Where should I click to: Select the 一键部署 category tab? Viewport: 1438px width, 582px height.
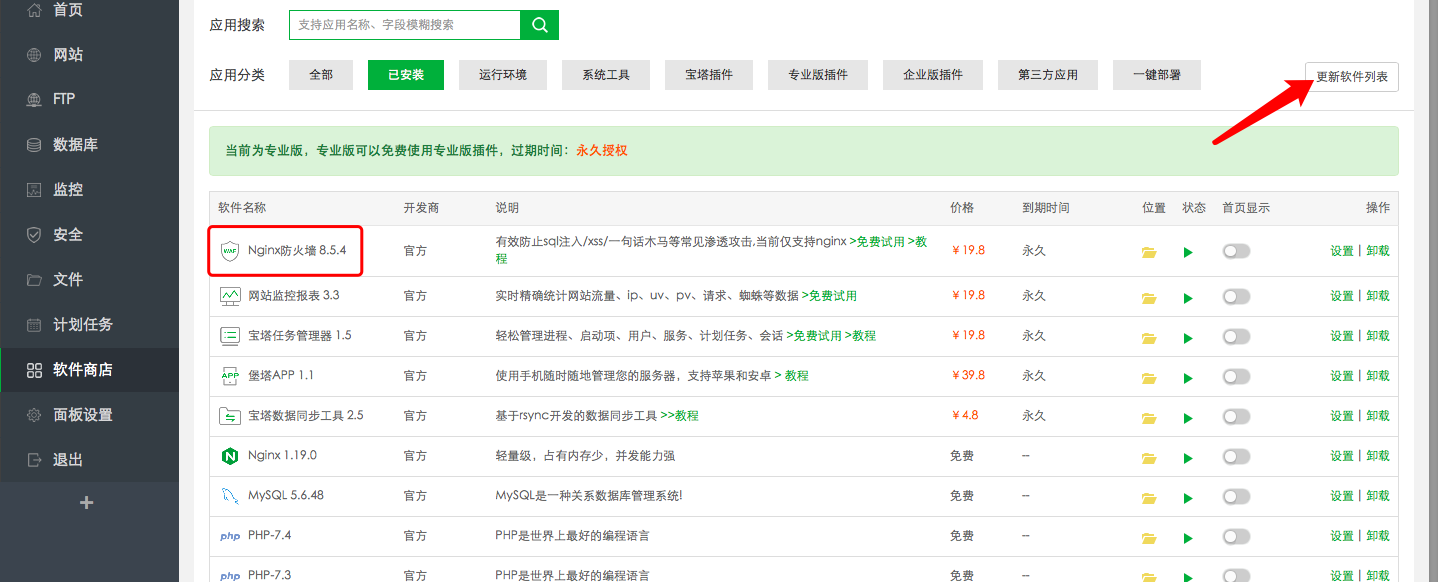point(1157,75)
